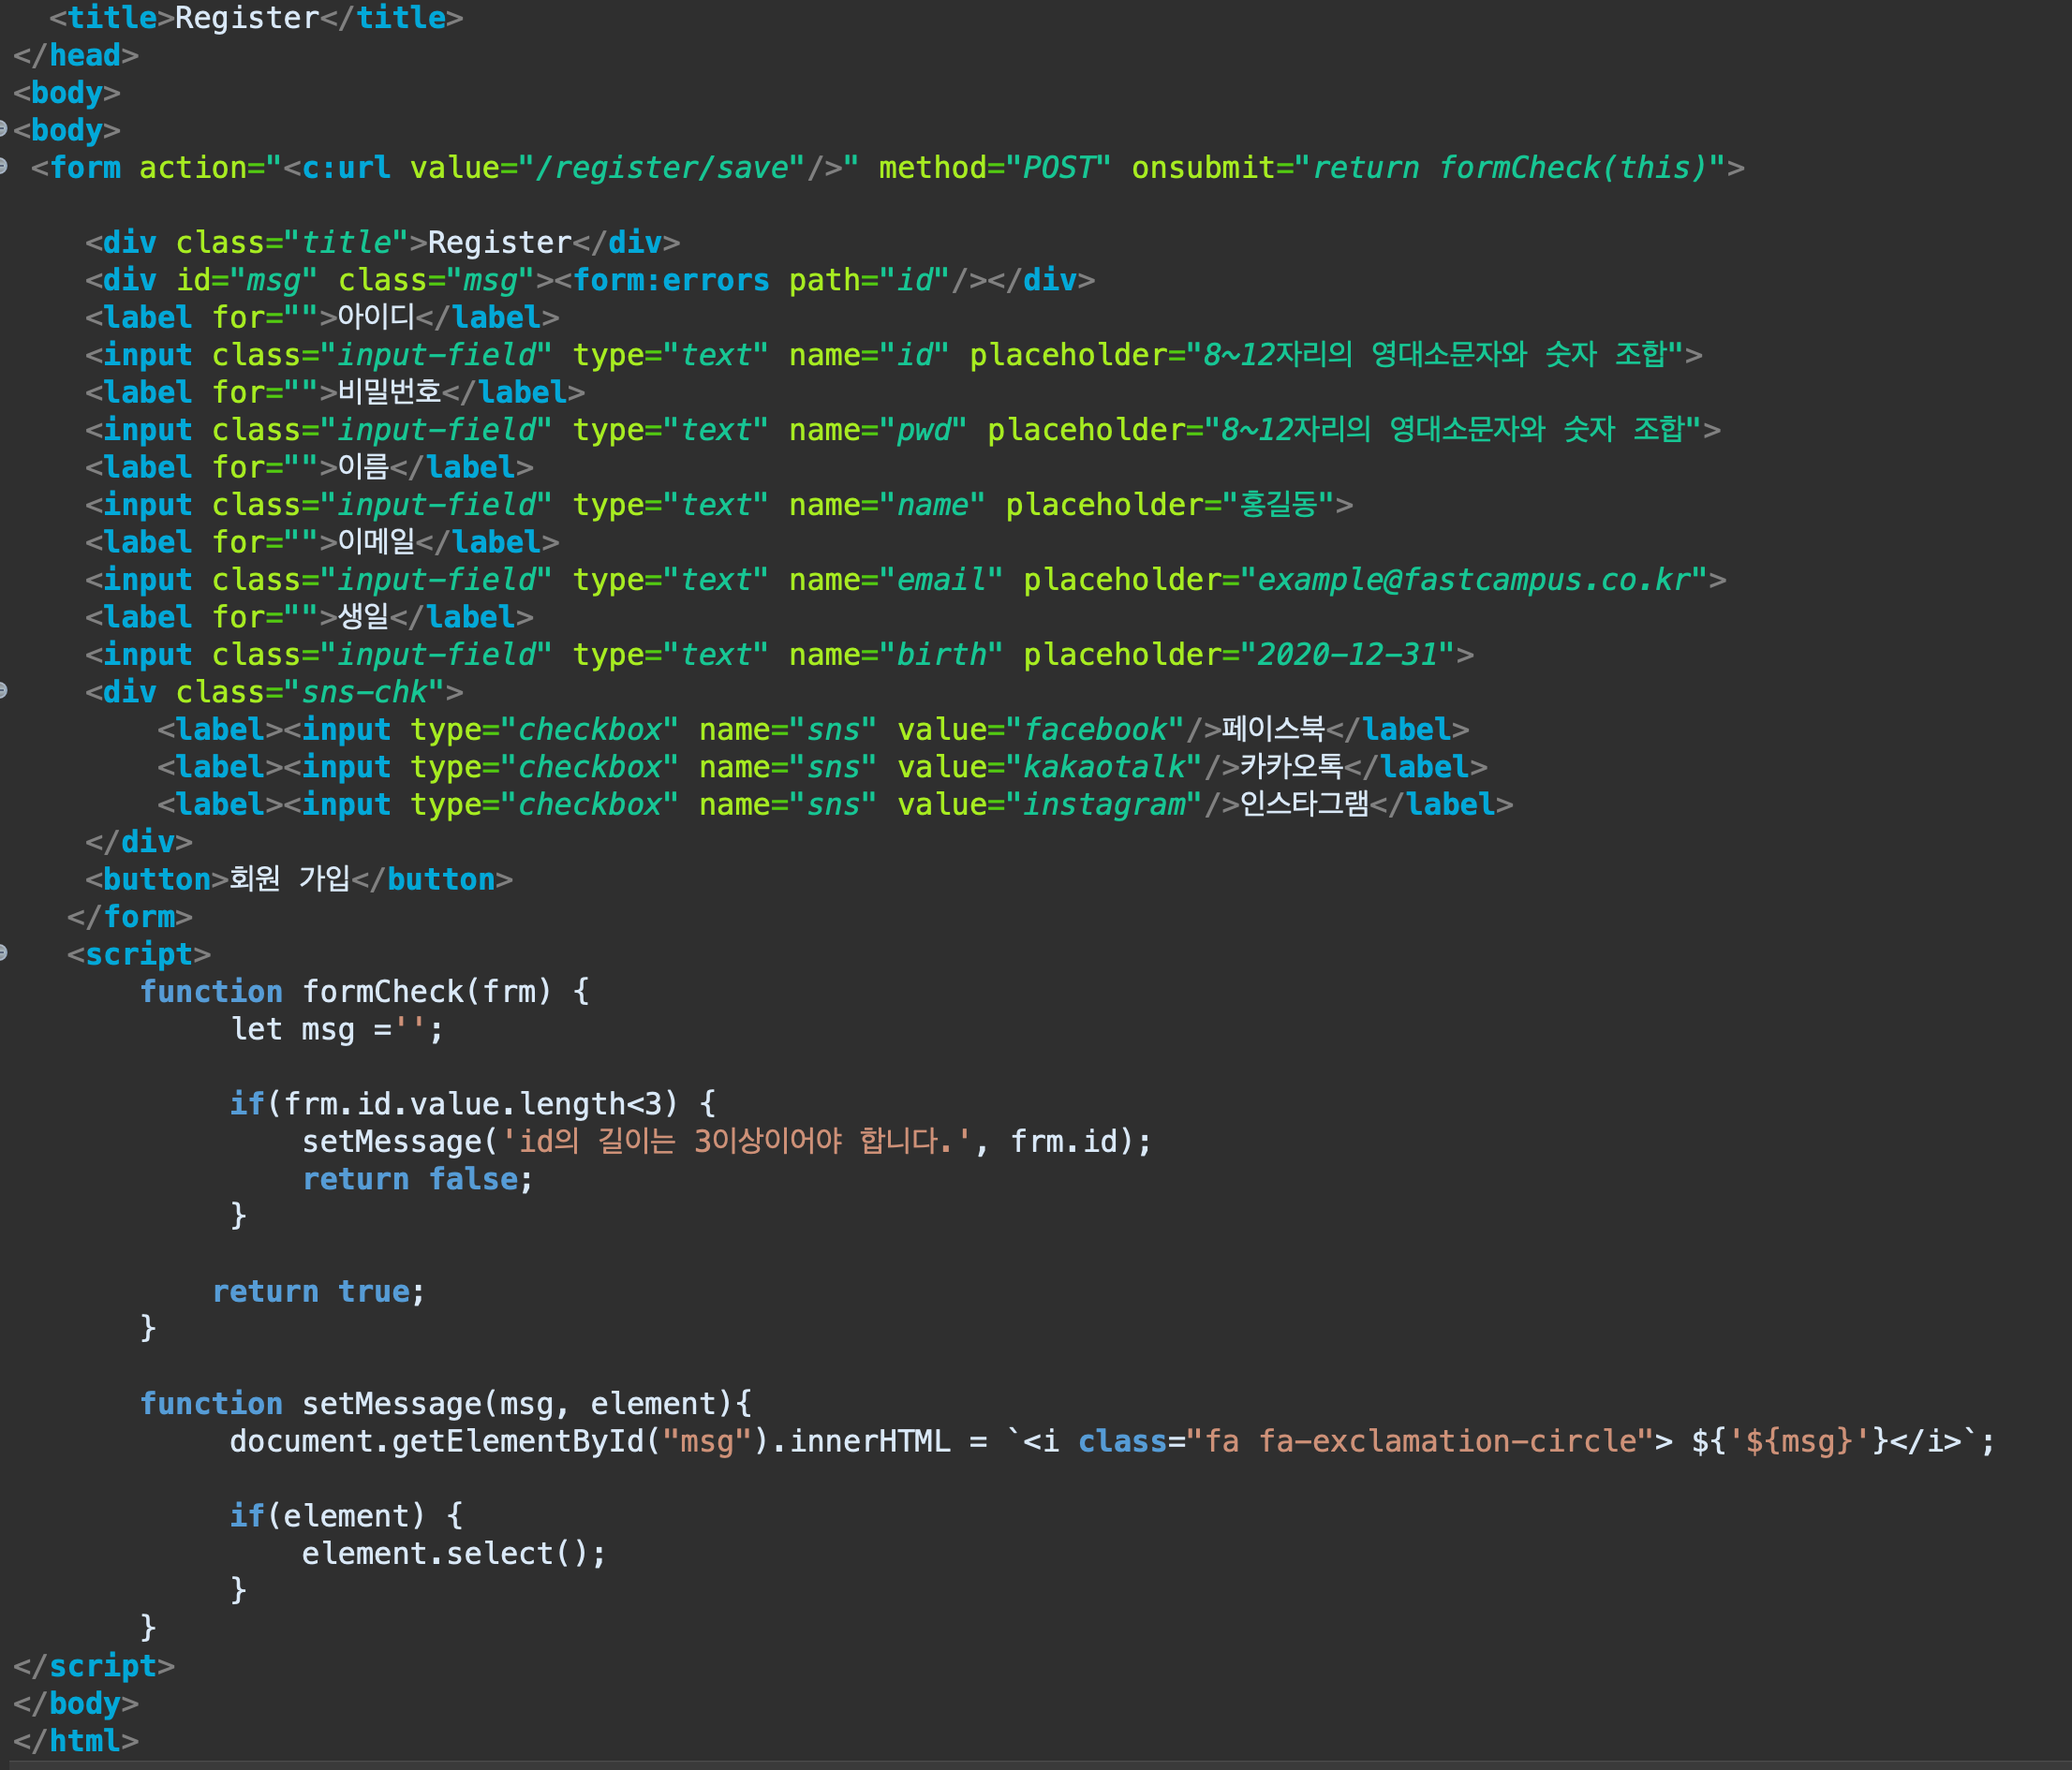Click the closing html tag
The image size is (2072, 1770).
coord(76,1742)
